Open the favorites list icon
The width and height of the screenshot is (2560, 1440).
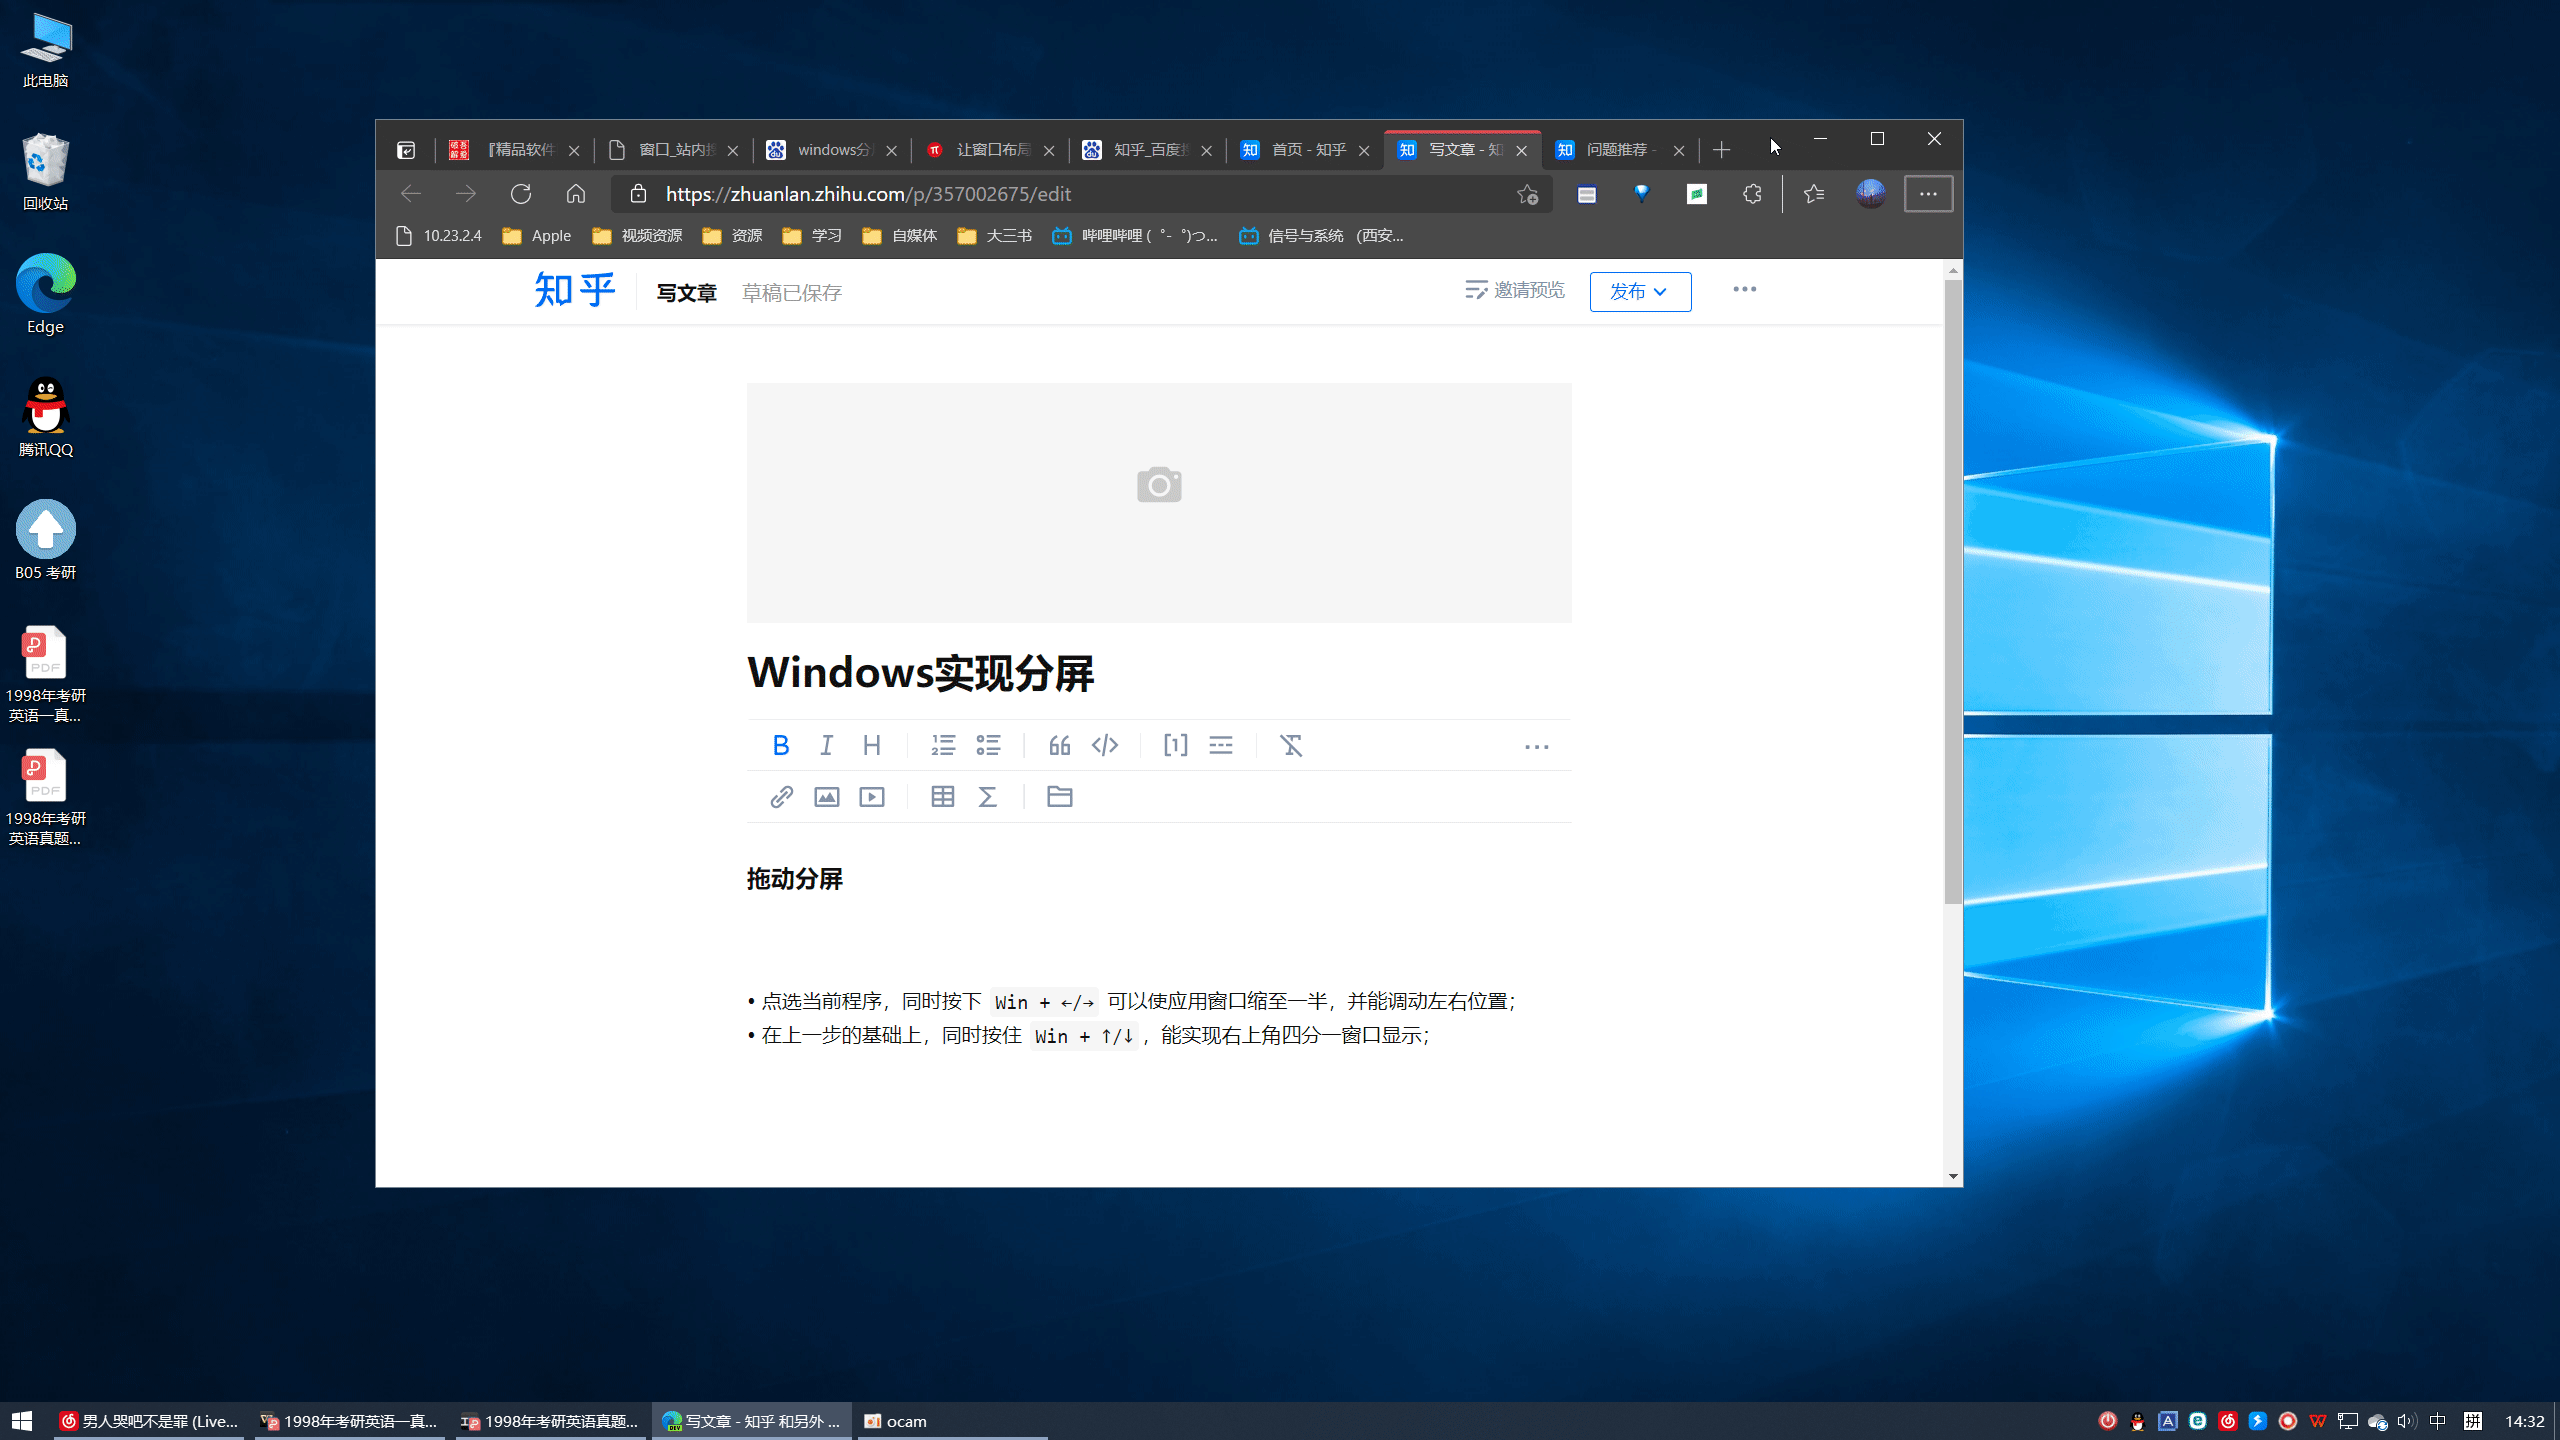tap(1814, 194)
